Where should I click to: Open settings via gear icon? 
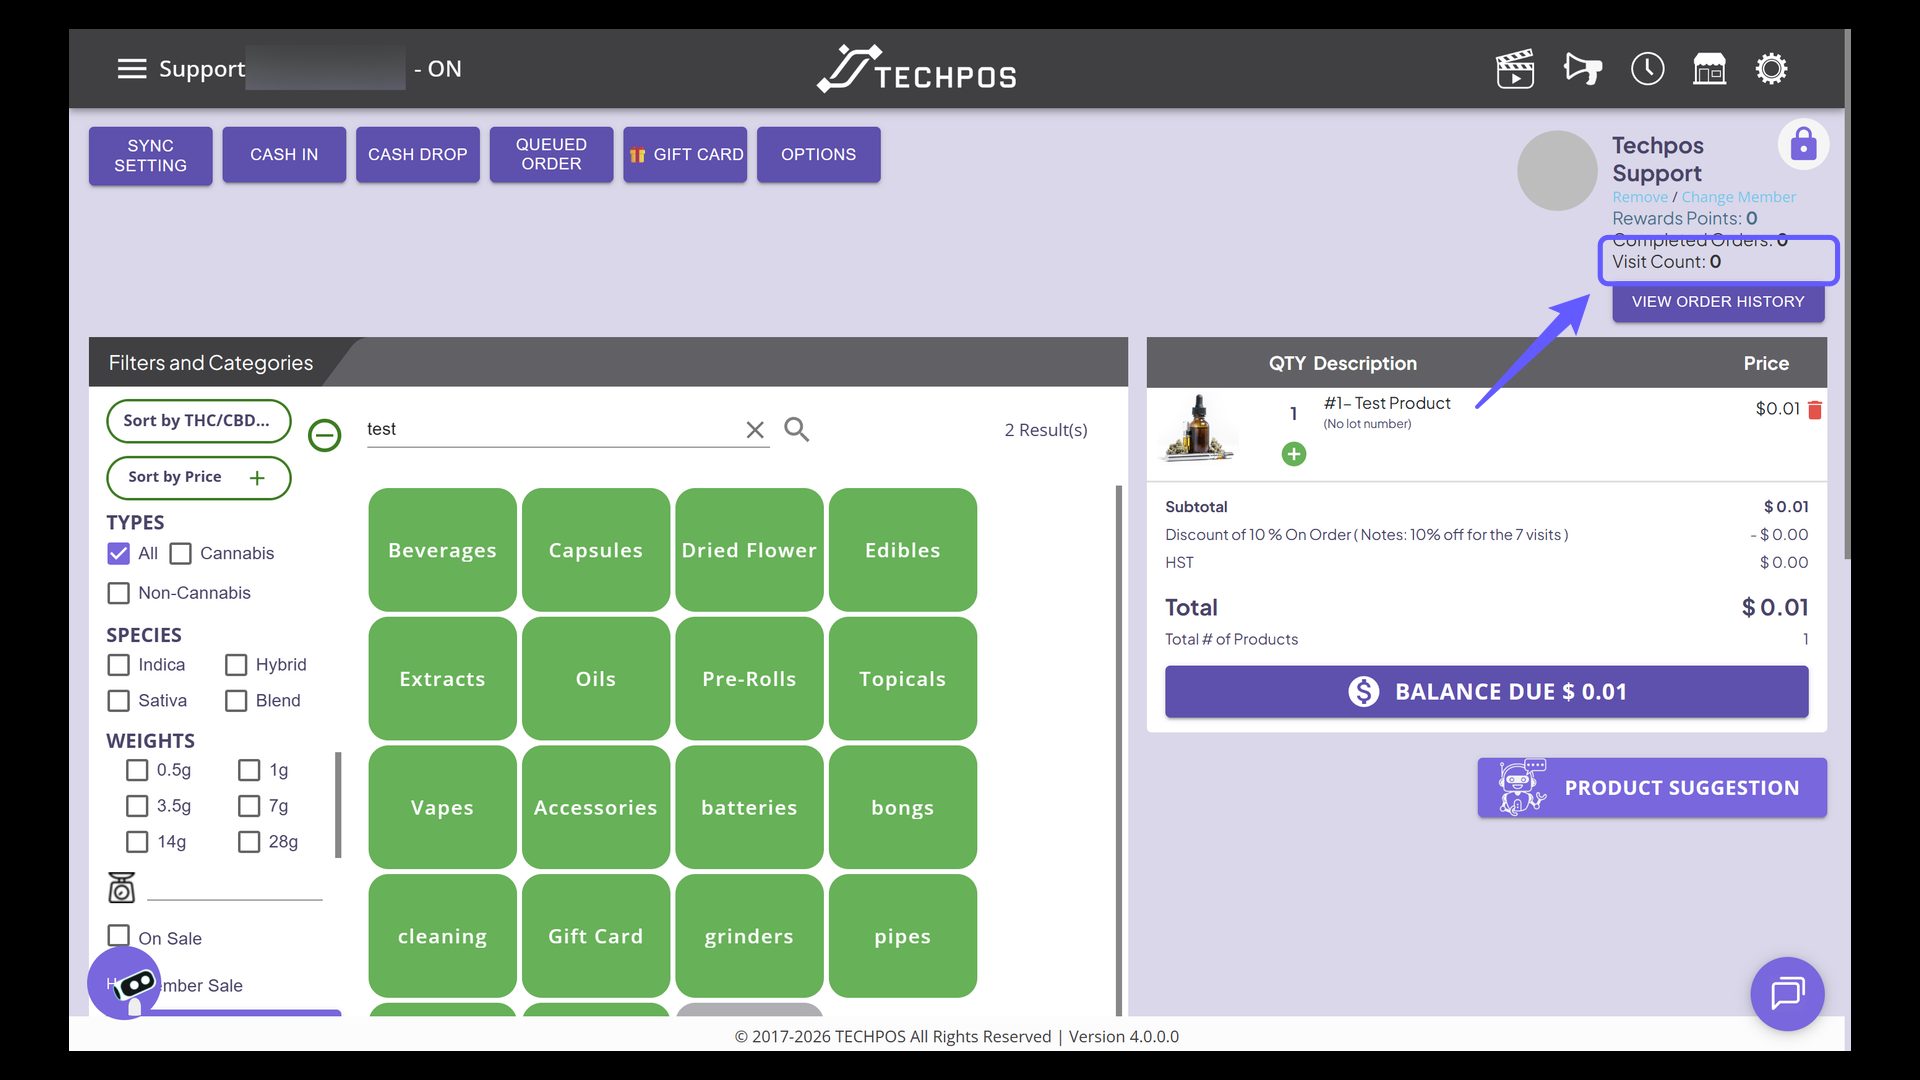[x=1771, y=68]
